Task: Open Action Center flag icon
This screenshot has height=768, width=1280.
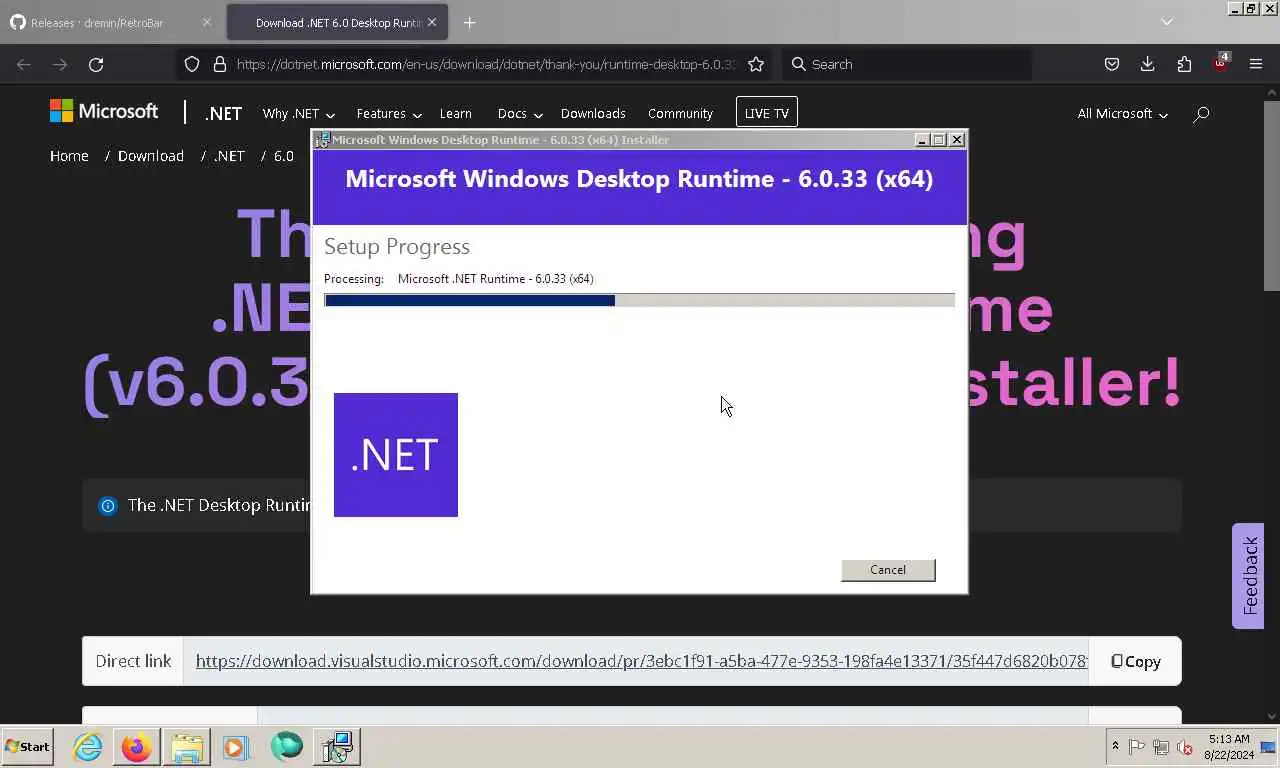Action: (1137, 747)
